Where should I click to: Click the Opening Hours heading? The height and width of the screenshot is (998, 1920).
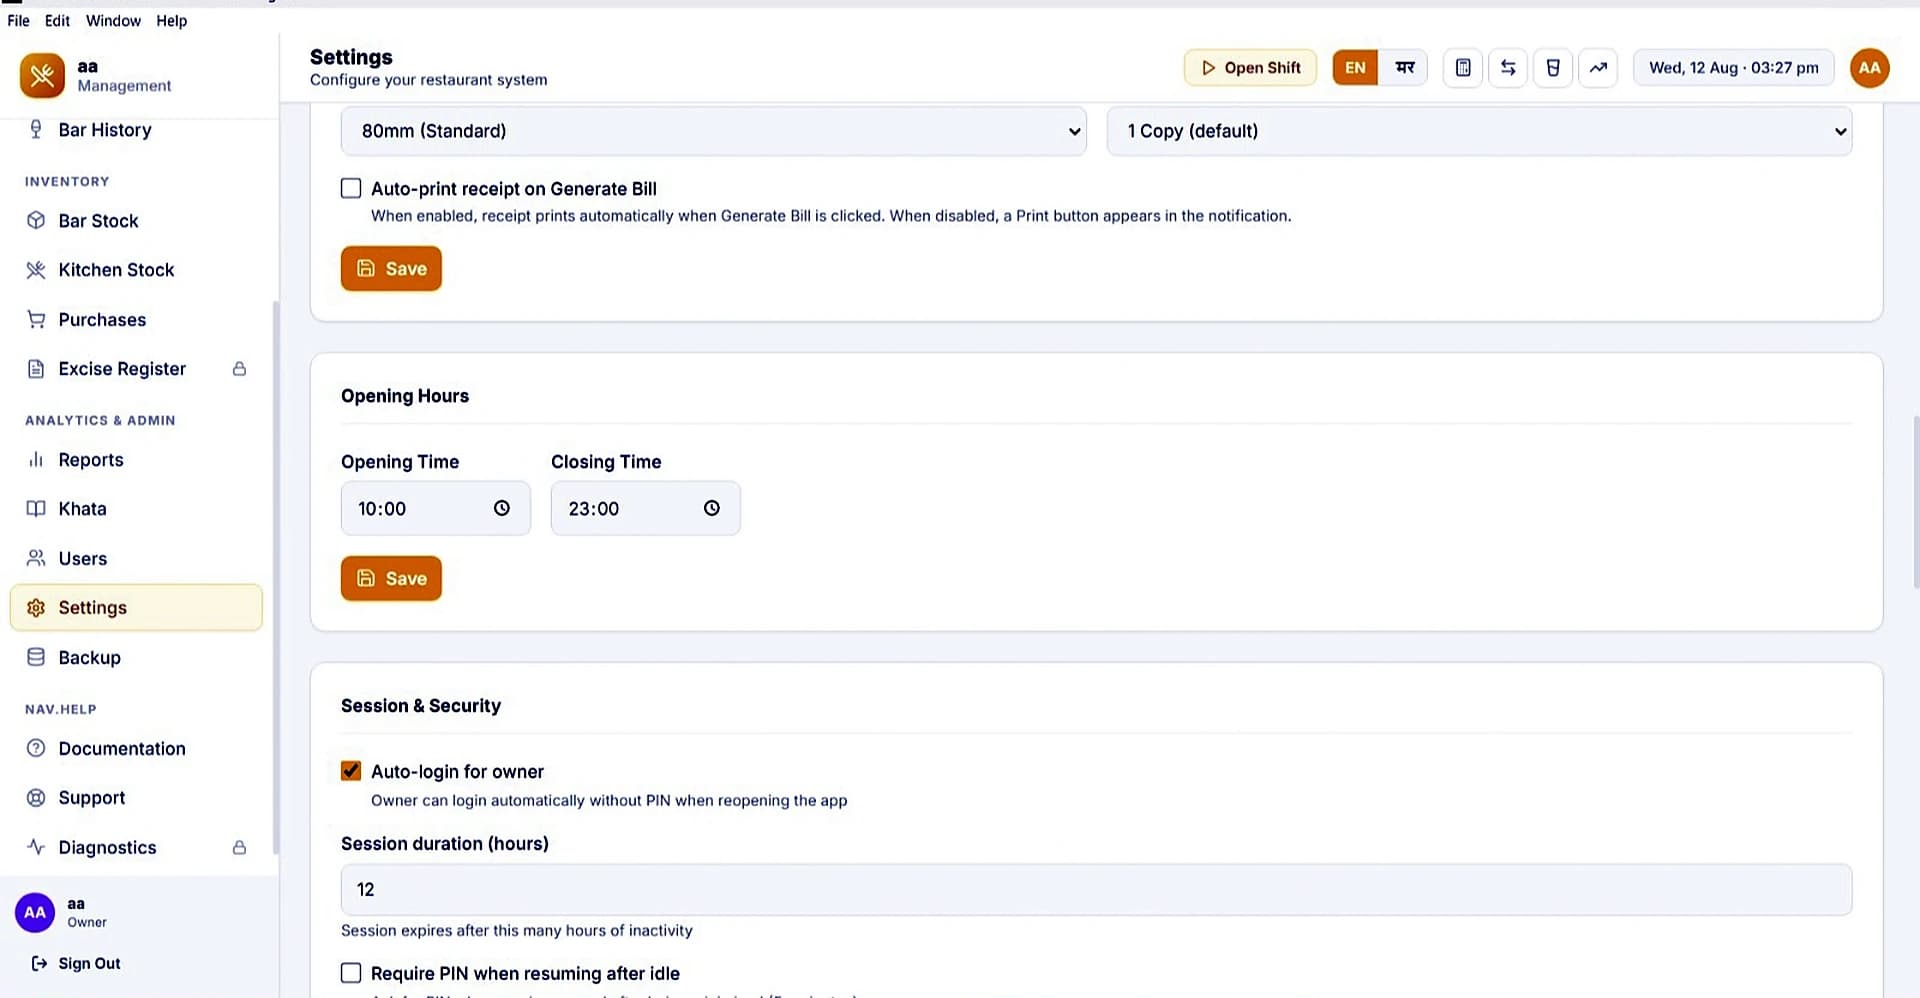click(x=405, y=396)
